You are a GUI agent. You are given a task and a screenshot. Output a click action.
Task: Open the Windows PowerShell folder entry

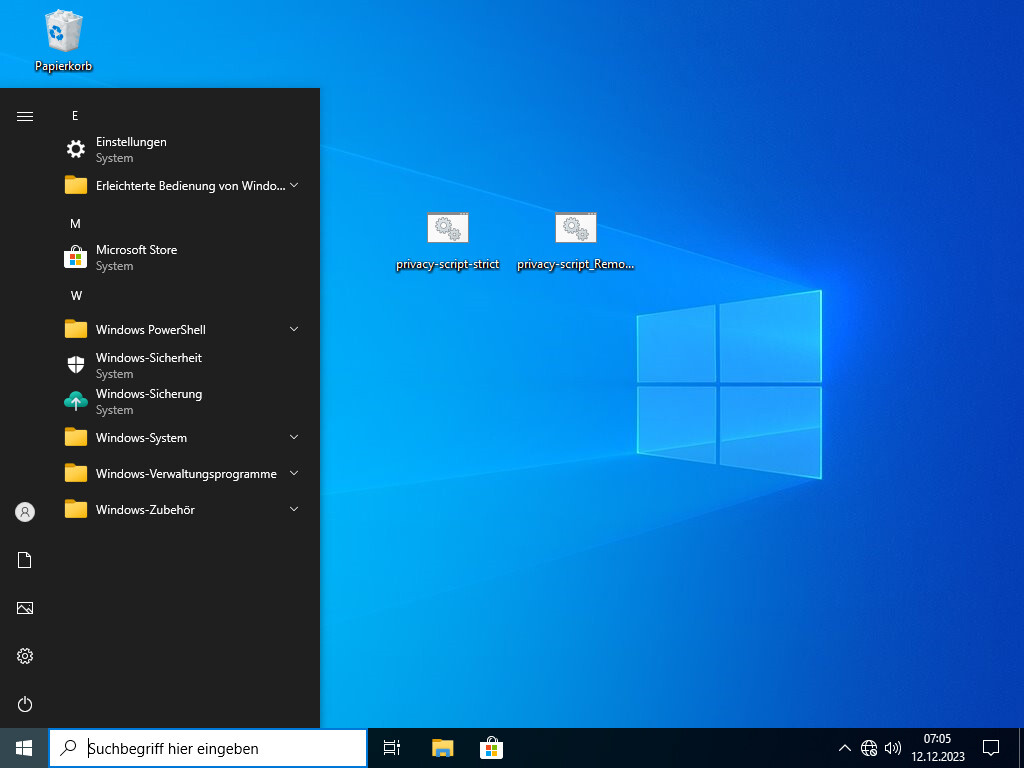coord(183,329)
